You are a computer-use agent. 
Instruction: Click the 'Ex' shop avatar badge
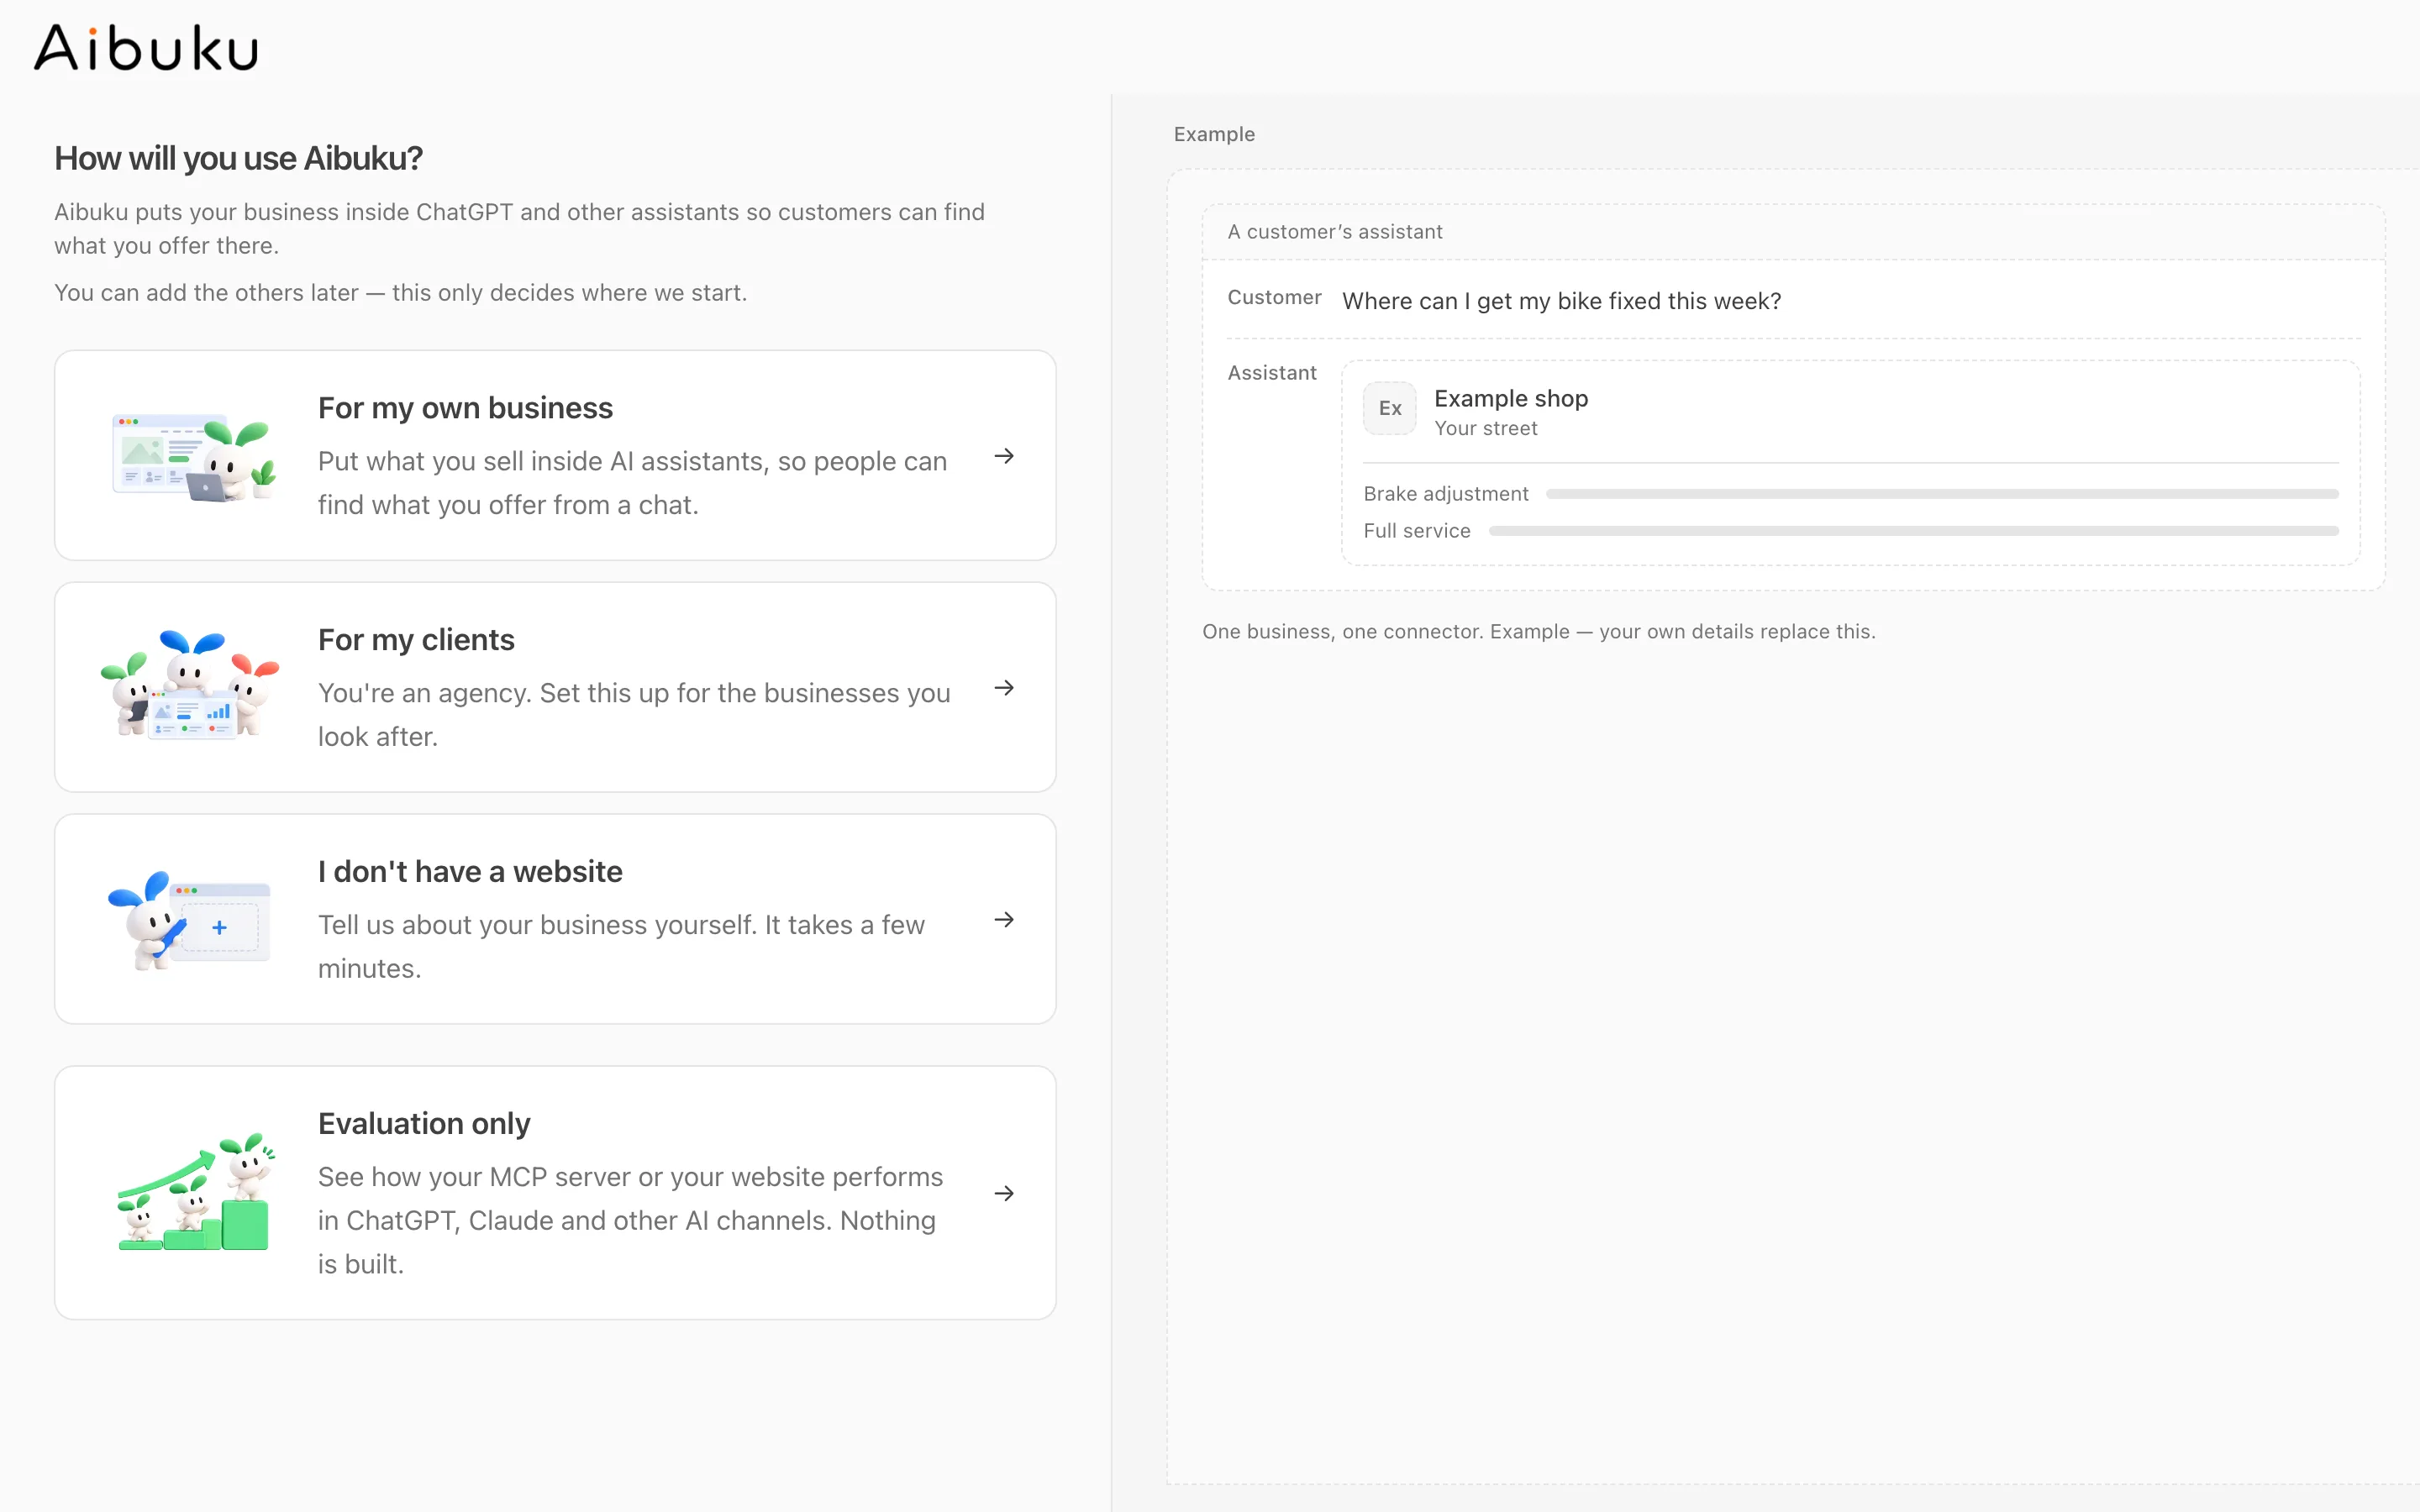click(x=1390, y=408)
